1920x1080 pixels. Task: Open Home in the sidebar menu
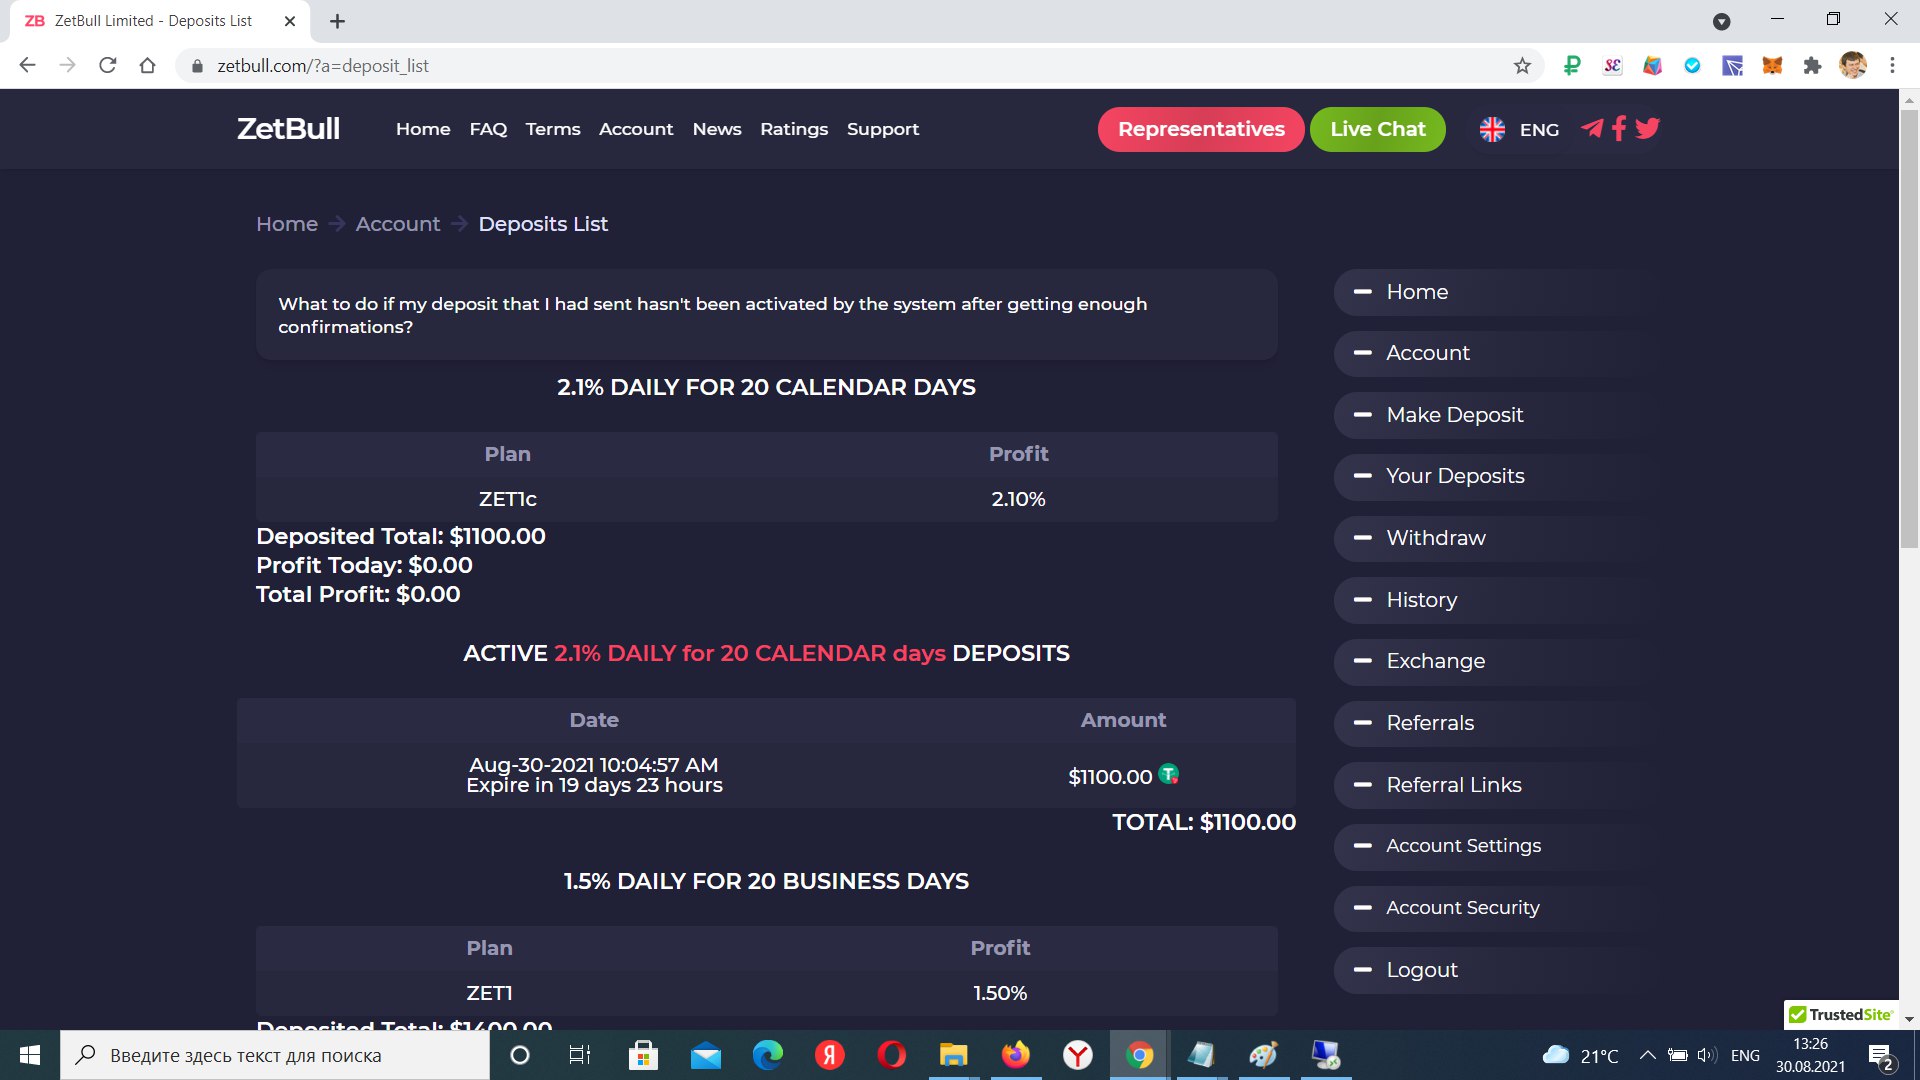tap(1495, 292)
